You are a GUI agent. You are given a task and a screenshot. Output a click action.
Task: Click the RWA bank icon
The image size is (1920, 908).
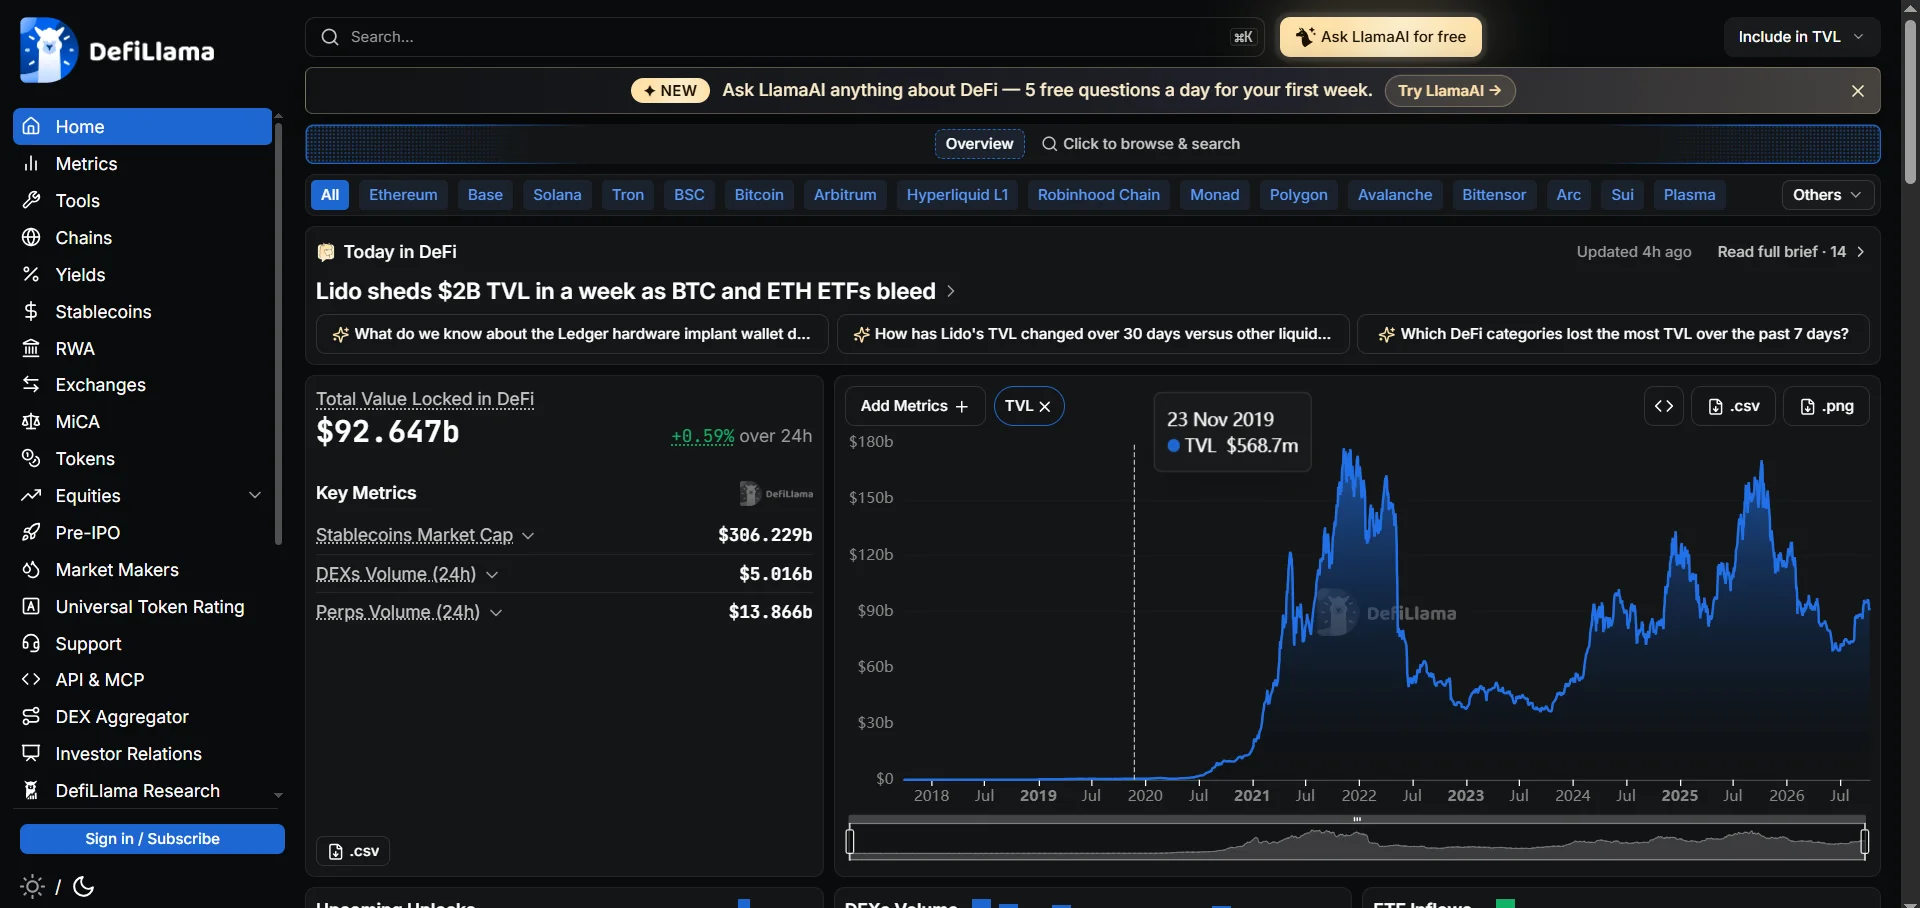pos(31,349)
